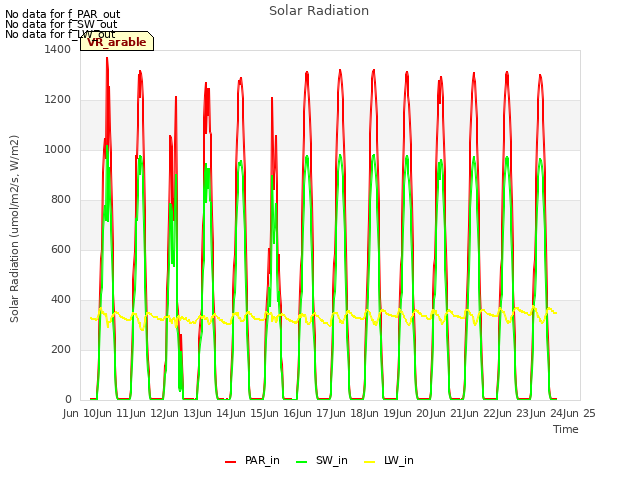Click the 'No data for f_PAR_out' message
This screenshot has height=480, width=640.
[x=63, y=14]
